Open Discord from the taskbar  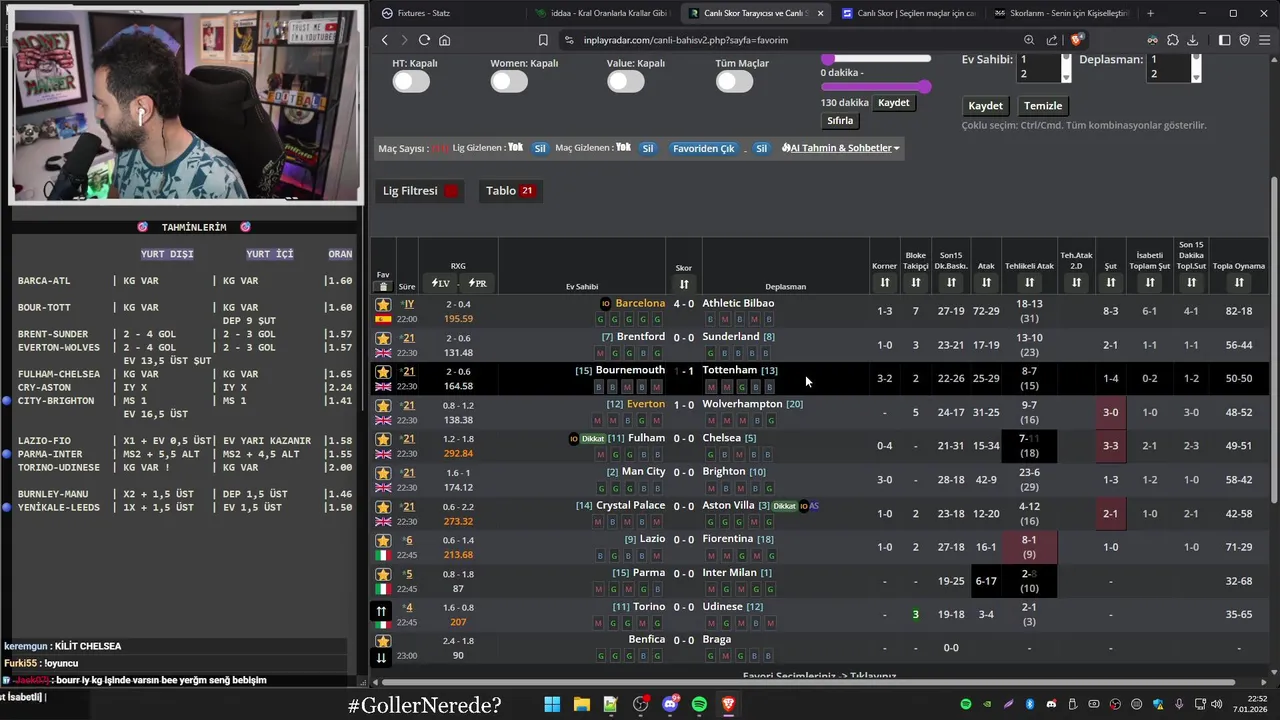pyautogui.click(x=670, y=704)
